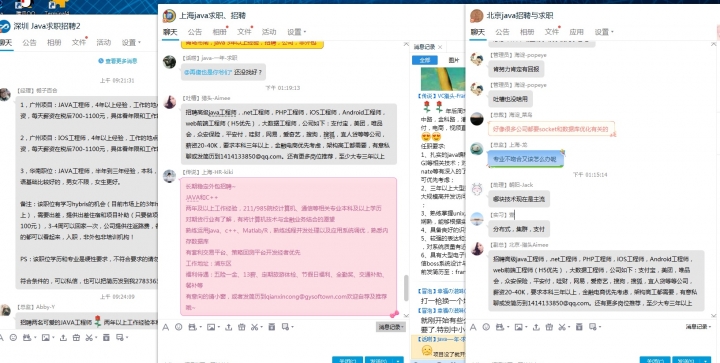Click the picture icon in the Shenzhen chat toolbar
The image size is (720, 363).
[45, 337]
